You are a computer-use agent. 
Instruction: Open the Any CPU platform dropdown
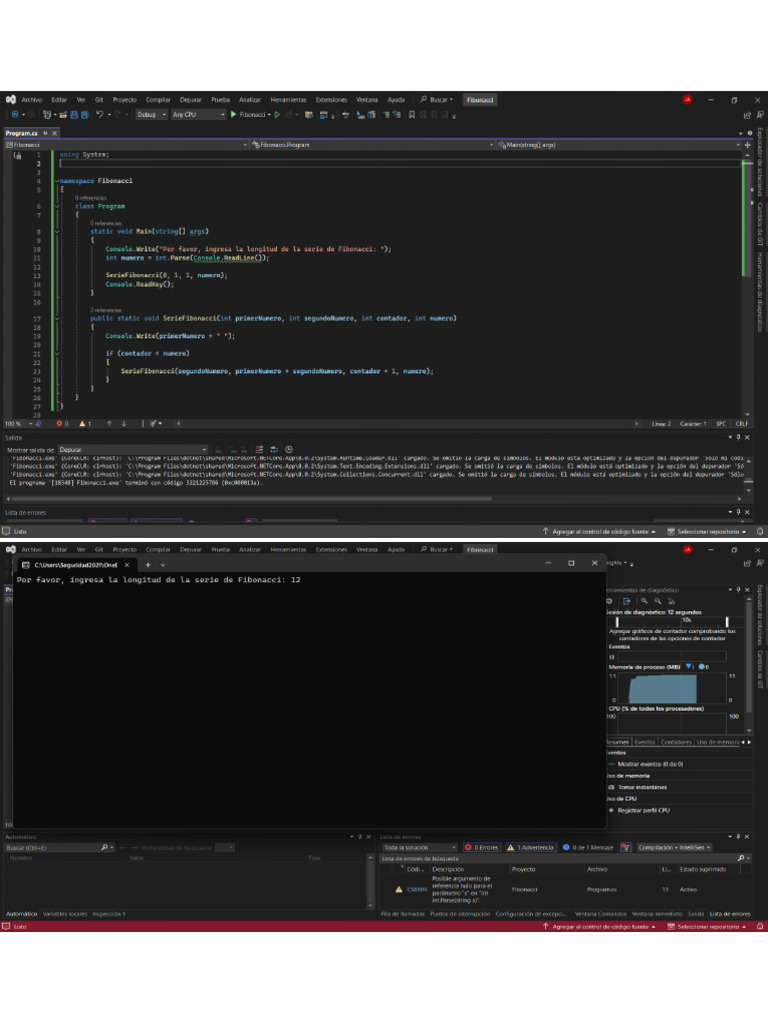pyautogui.click(x=197, y=115)
